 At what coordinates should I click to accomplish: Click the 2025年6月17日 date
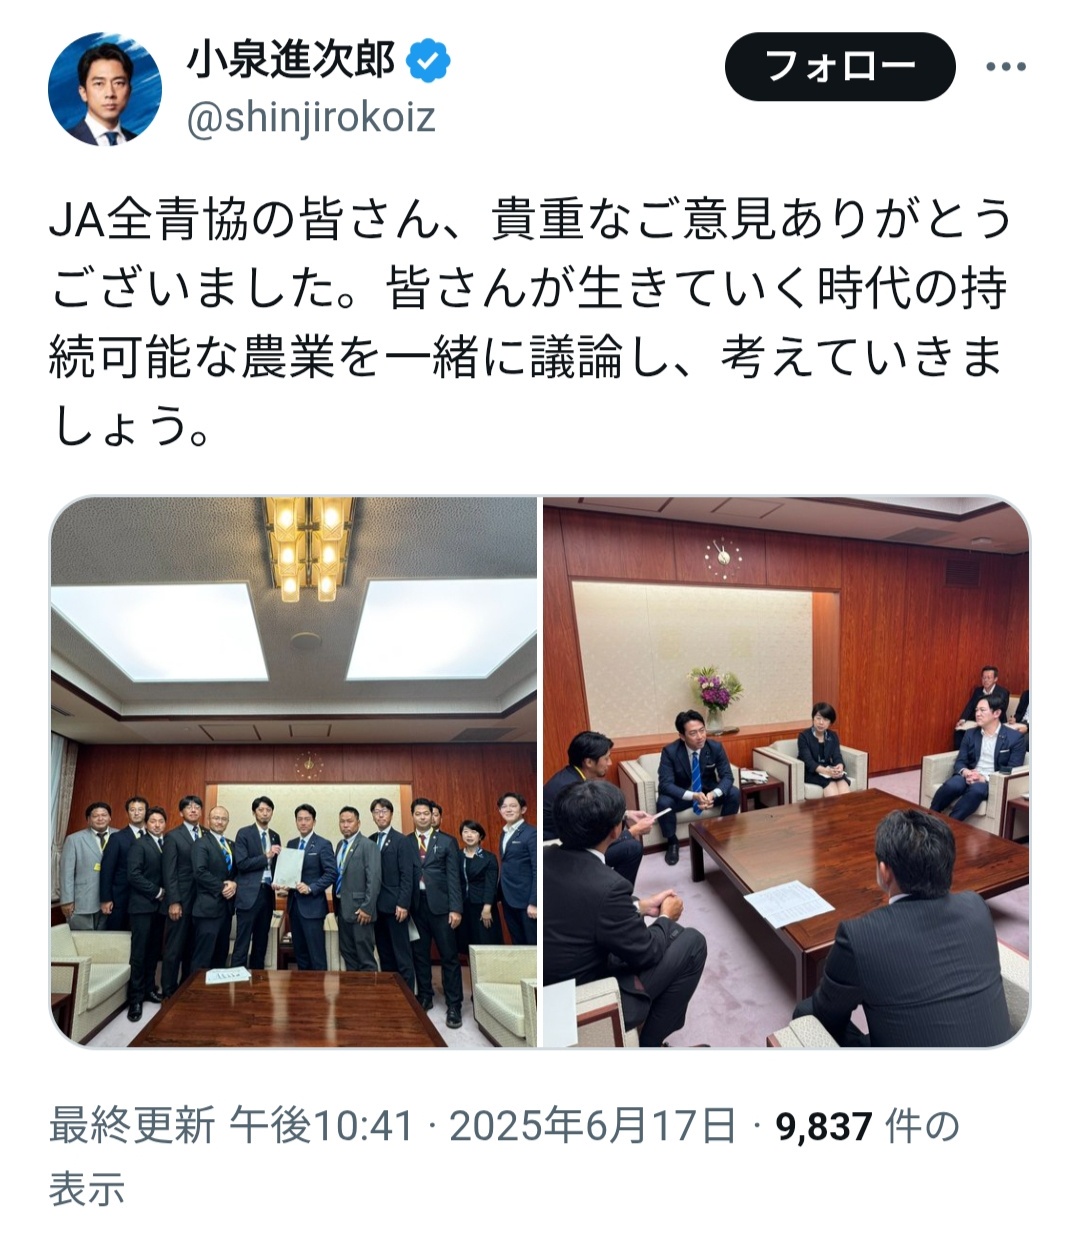tap(593, 1126)
